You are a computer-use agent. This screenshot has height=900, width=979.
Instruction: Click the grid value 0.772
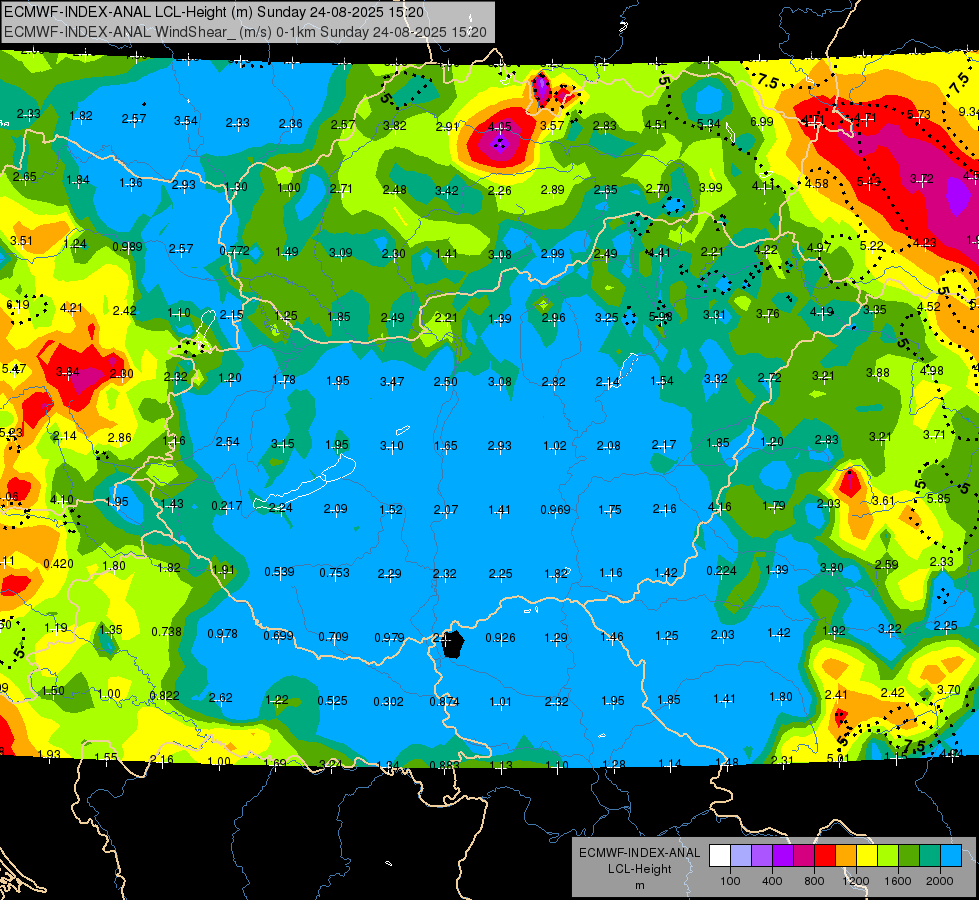point(234,250)
